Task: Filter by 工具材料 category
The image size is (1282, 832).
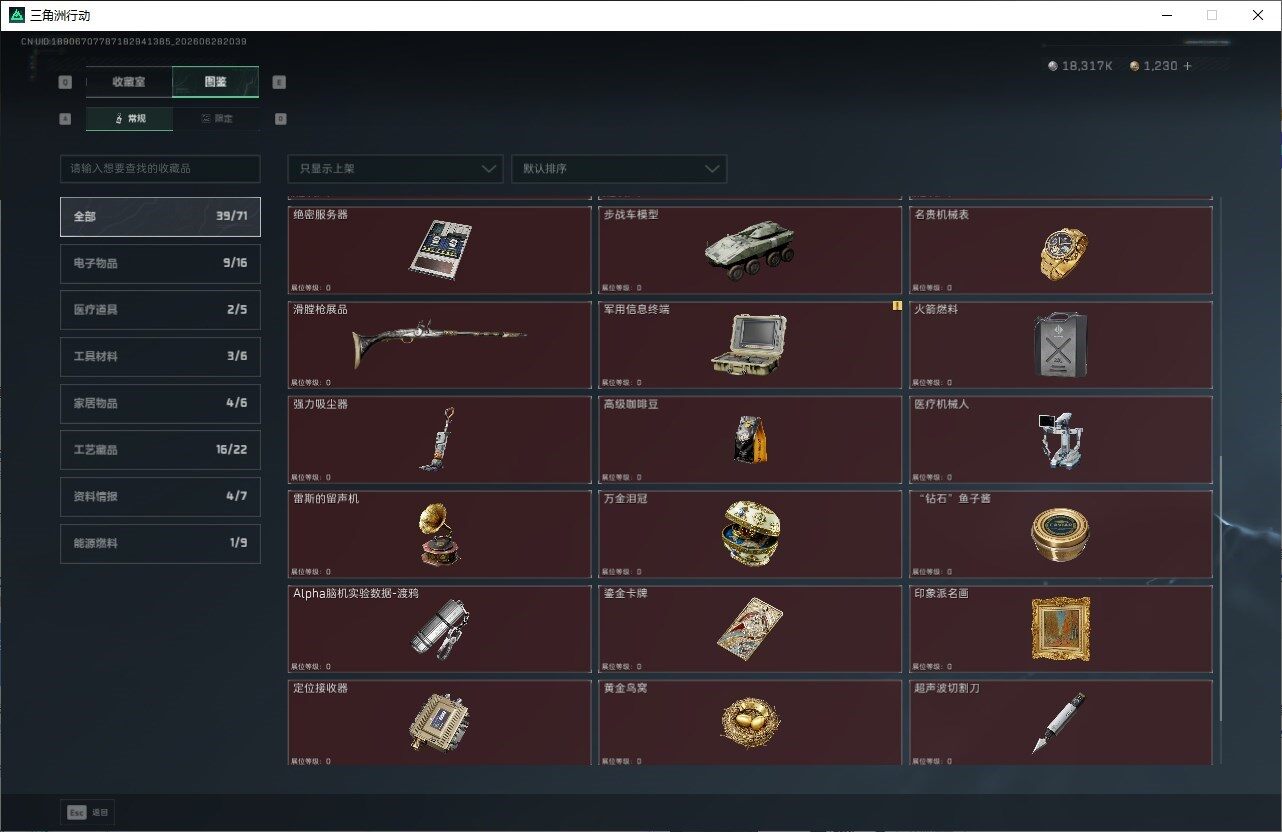Action: [160, 356]
